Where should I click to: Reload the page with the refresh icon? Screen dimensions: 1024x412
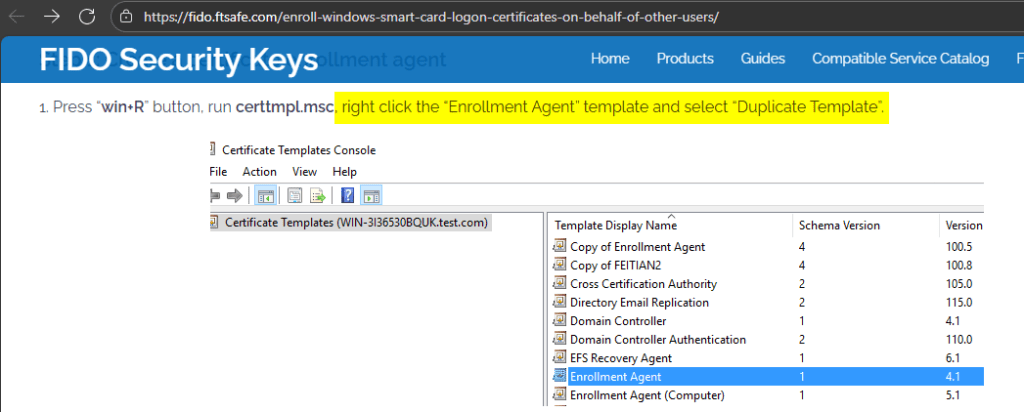pos(87,17)
